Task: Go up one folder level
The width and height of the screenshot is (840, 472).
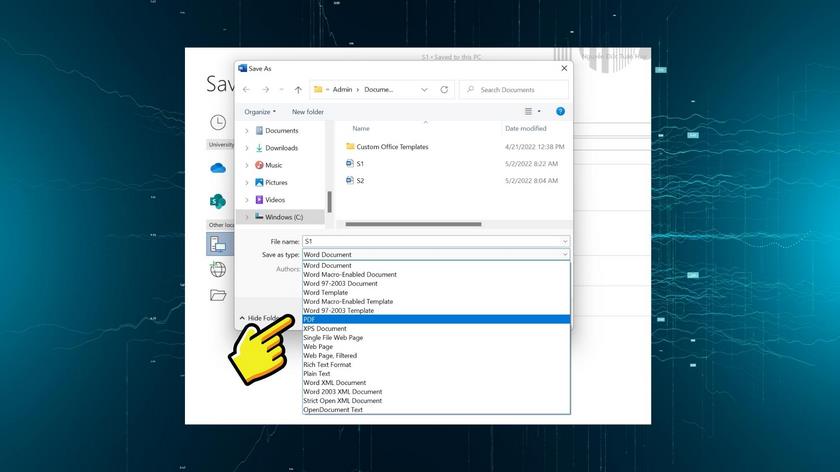Action: [298, 90]
